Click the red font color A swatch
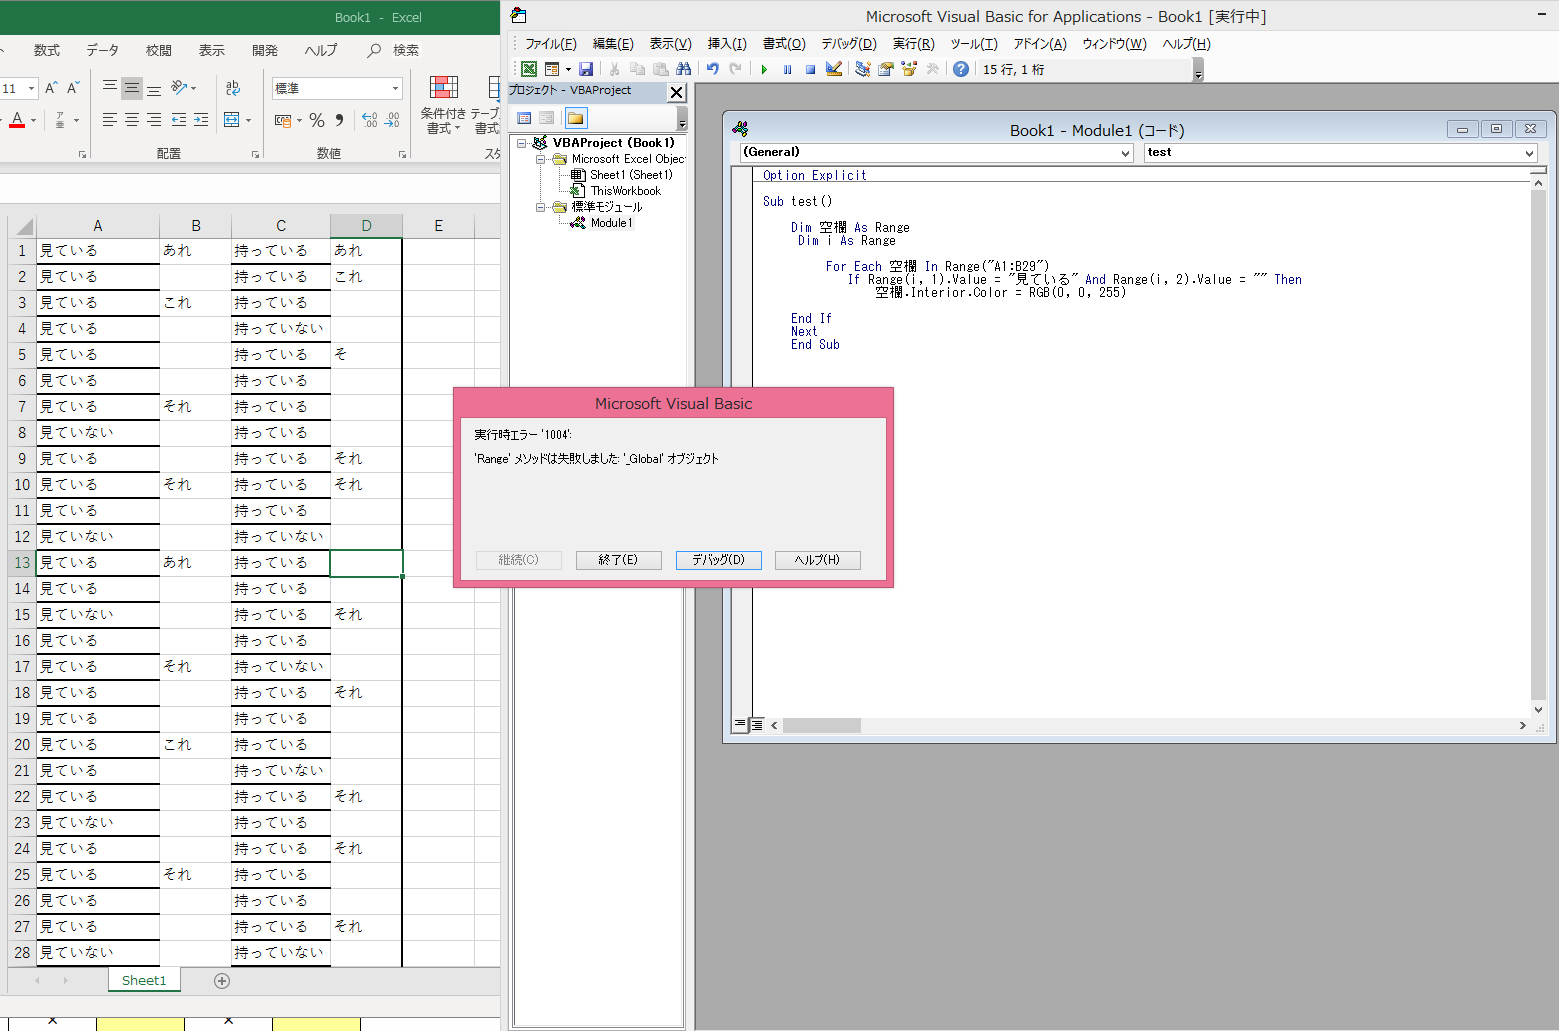1559x1031 pixels. tap(17, 120)
